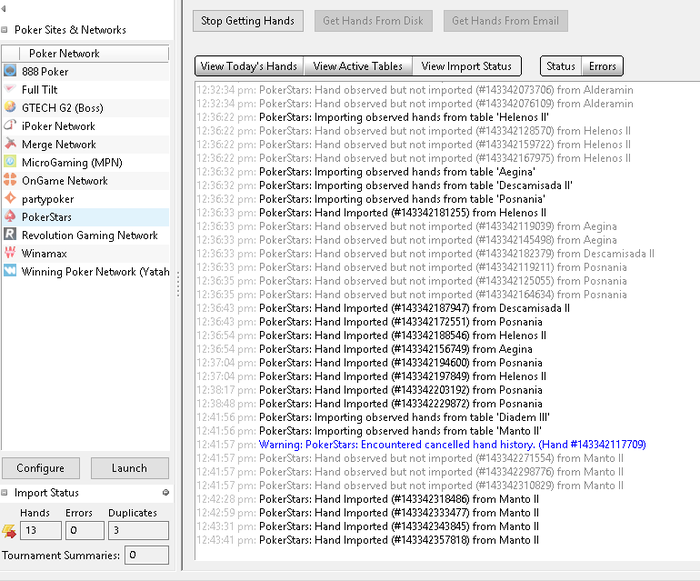700x581 pixels.
Task: Select Full Tilt in network list
Action: (86, 89)
